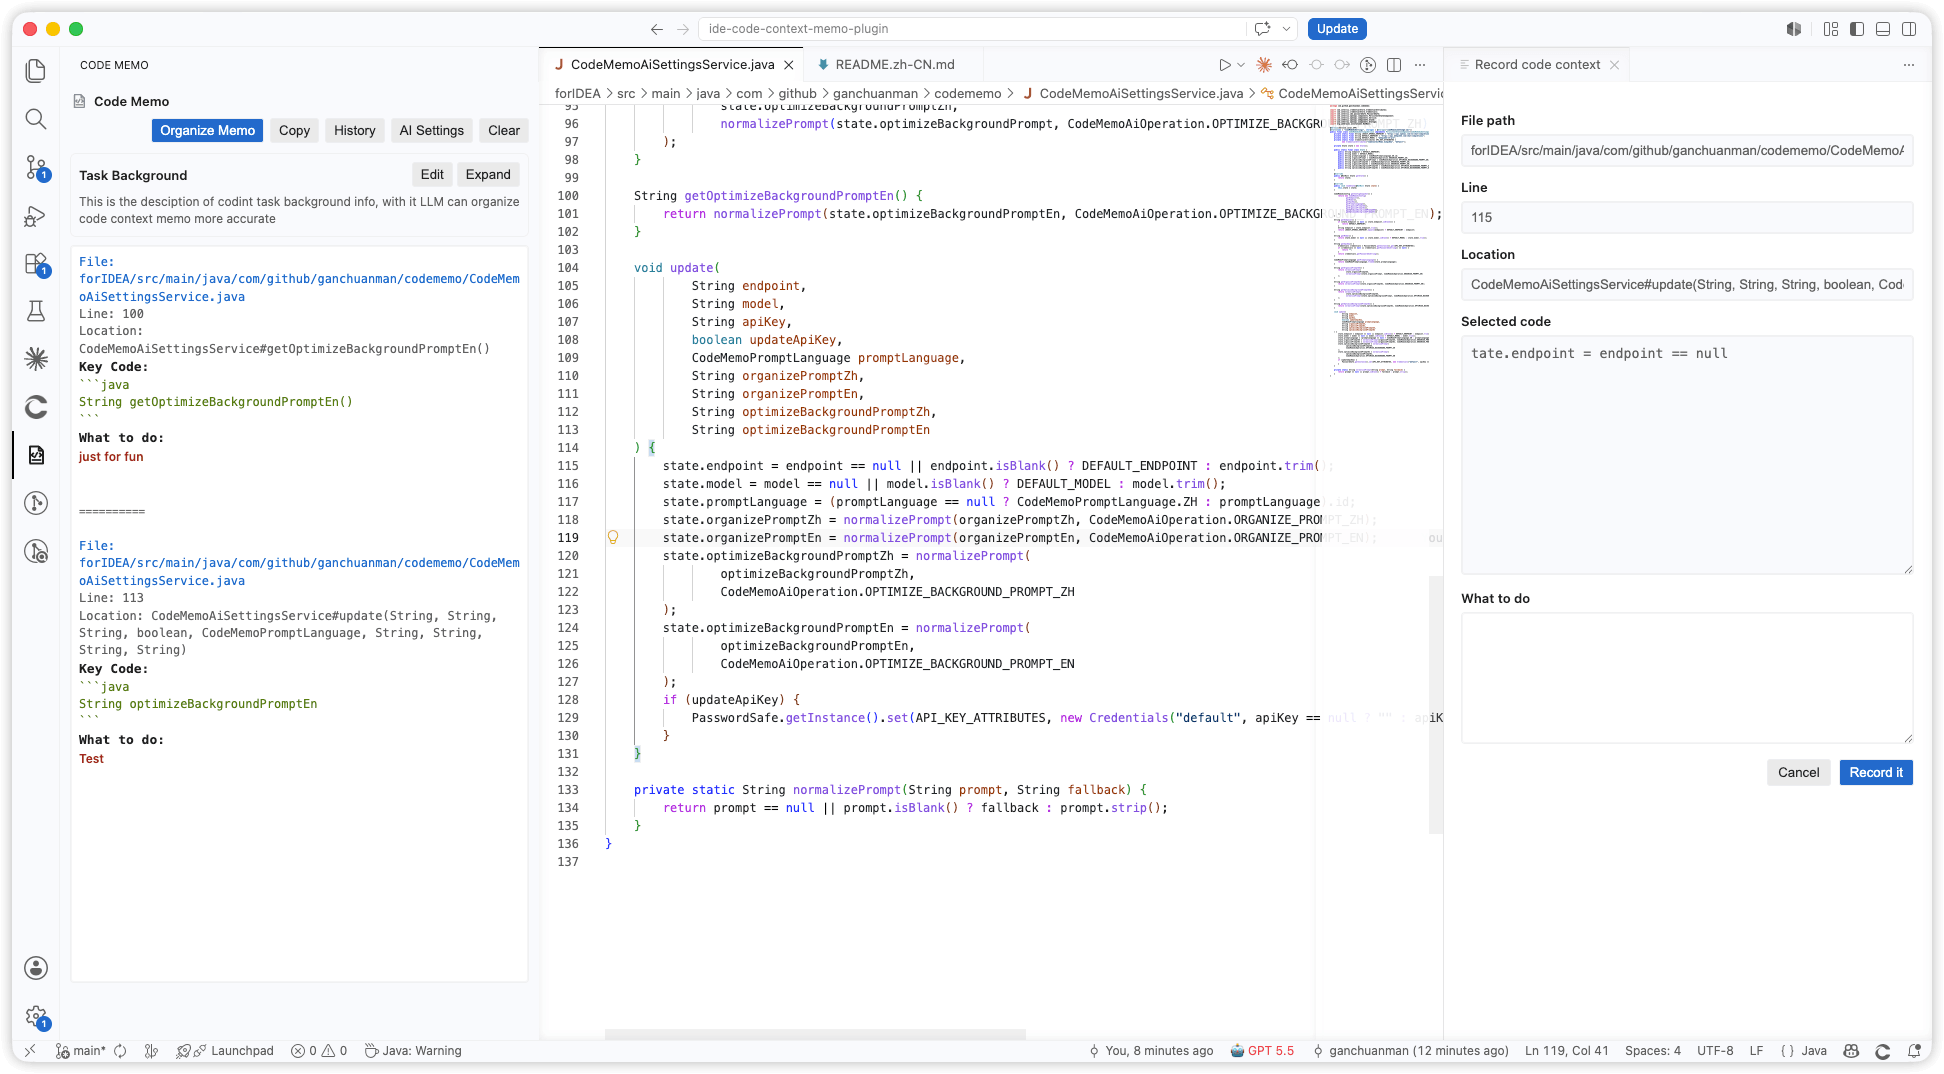Open the Accounts icon in activity bar
Screen dimensions: 1944x1074
tap(36, 967)
